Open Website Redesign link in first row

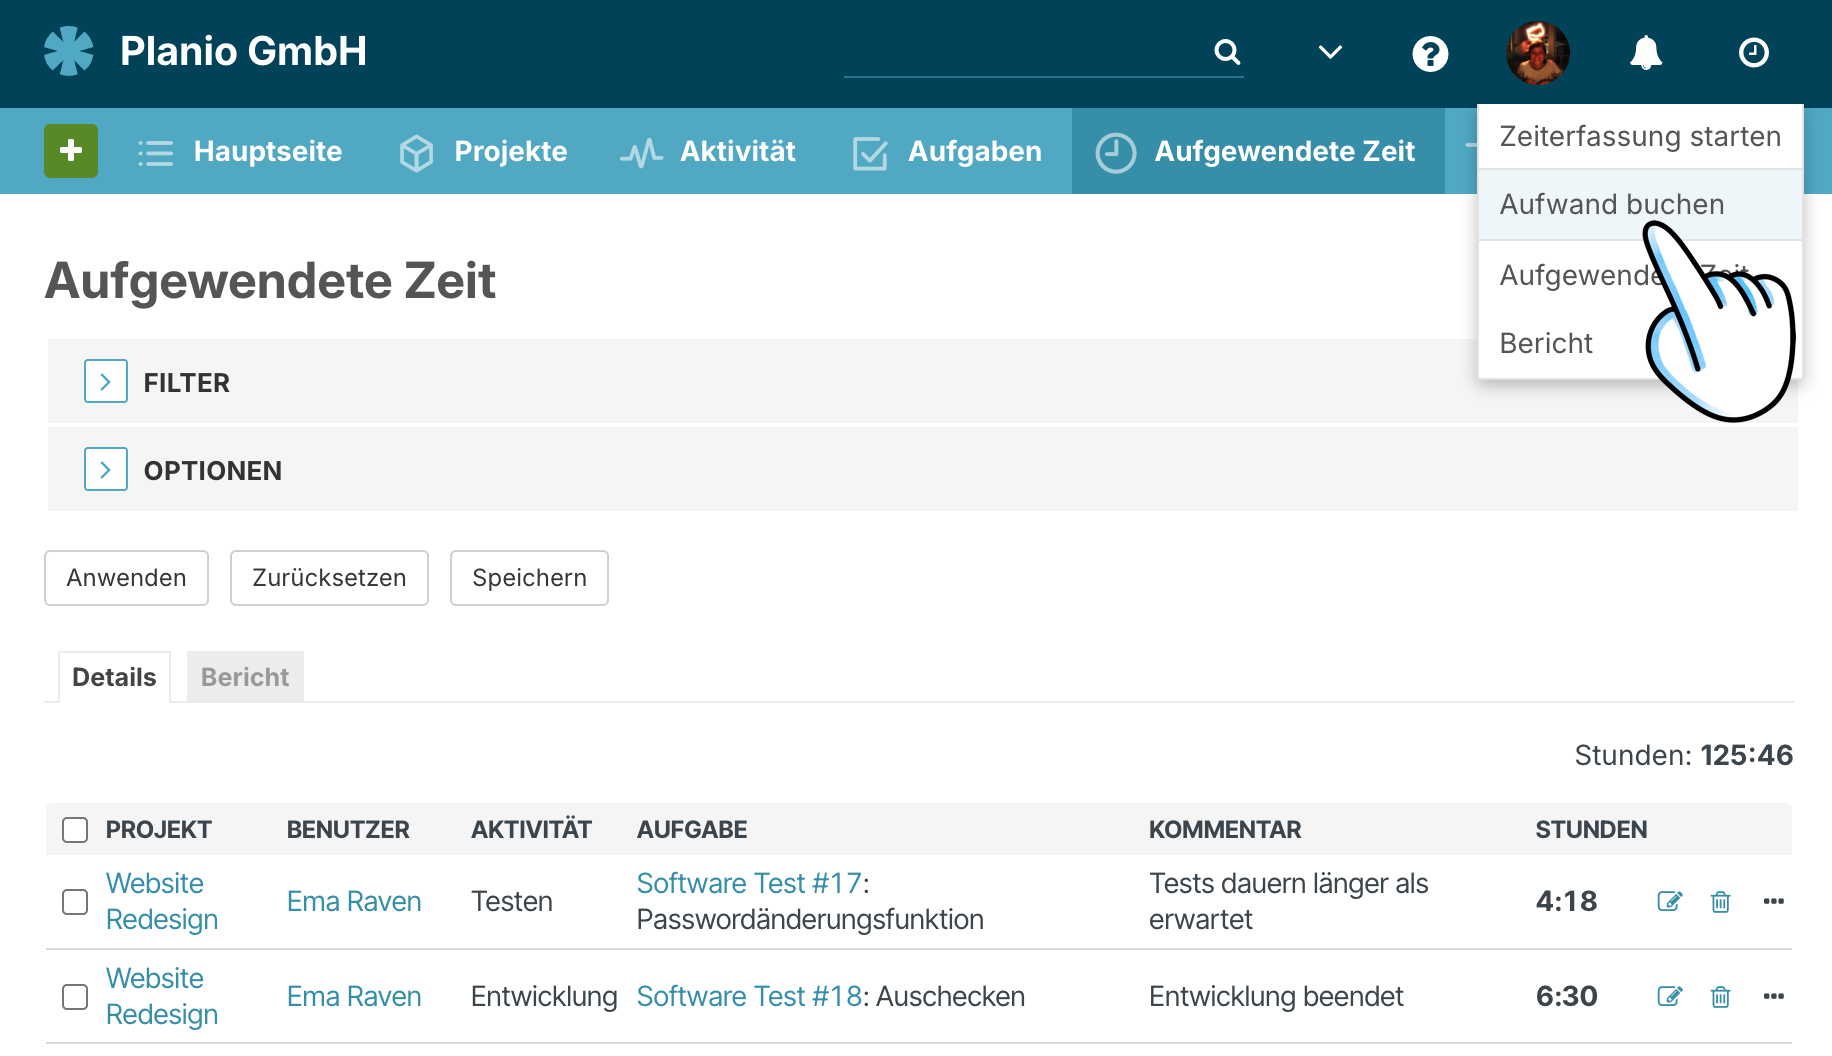[x=162, y=901]
